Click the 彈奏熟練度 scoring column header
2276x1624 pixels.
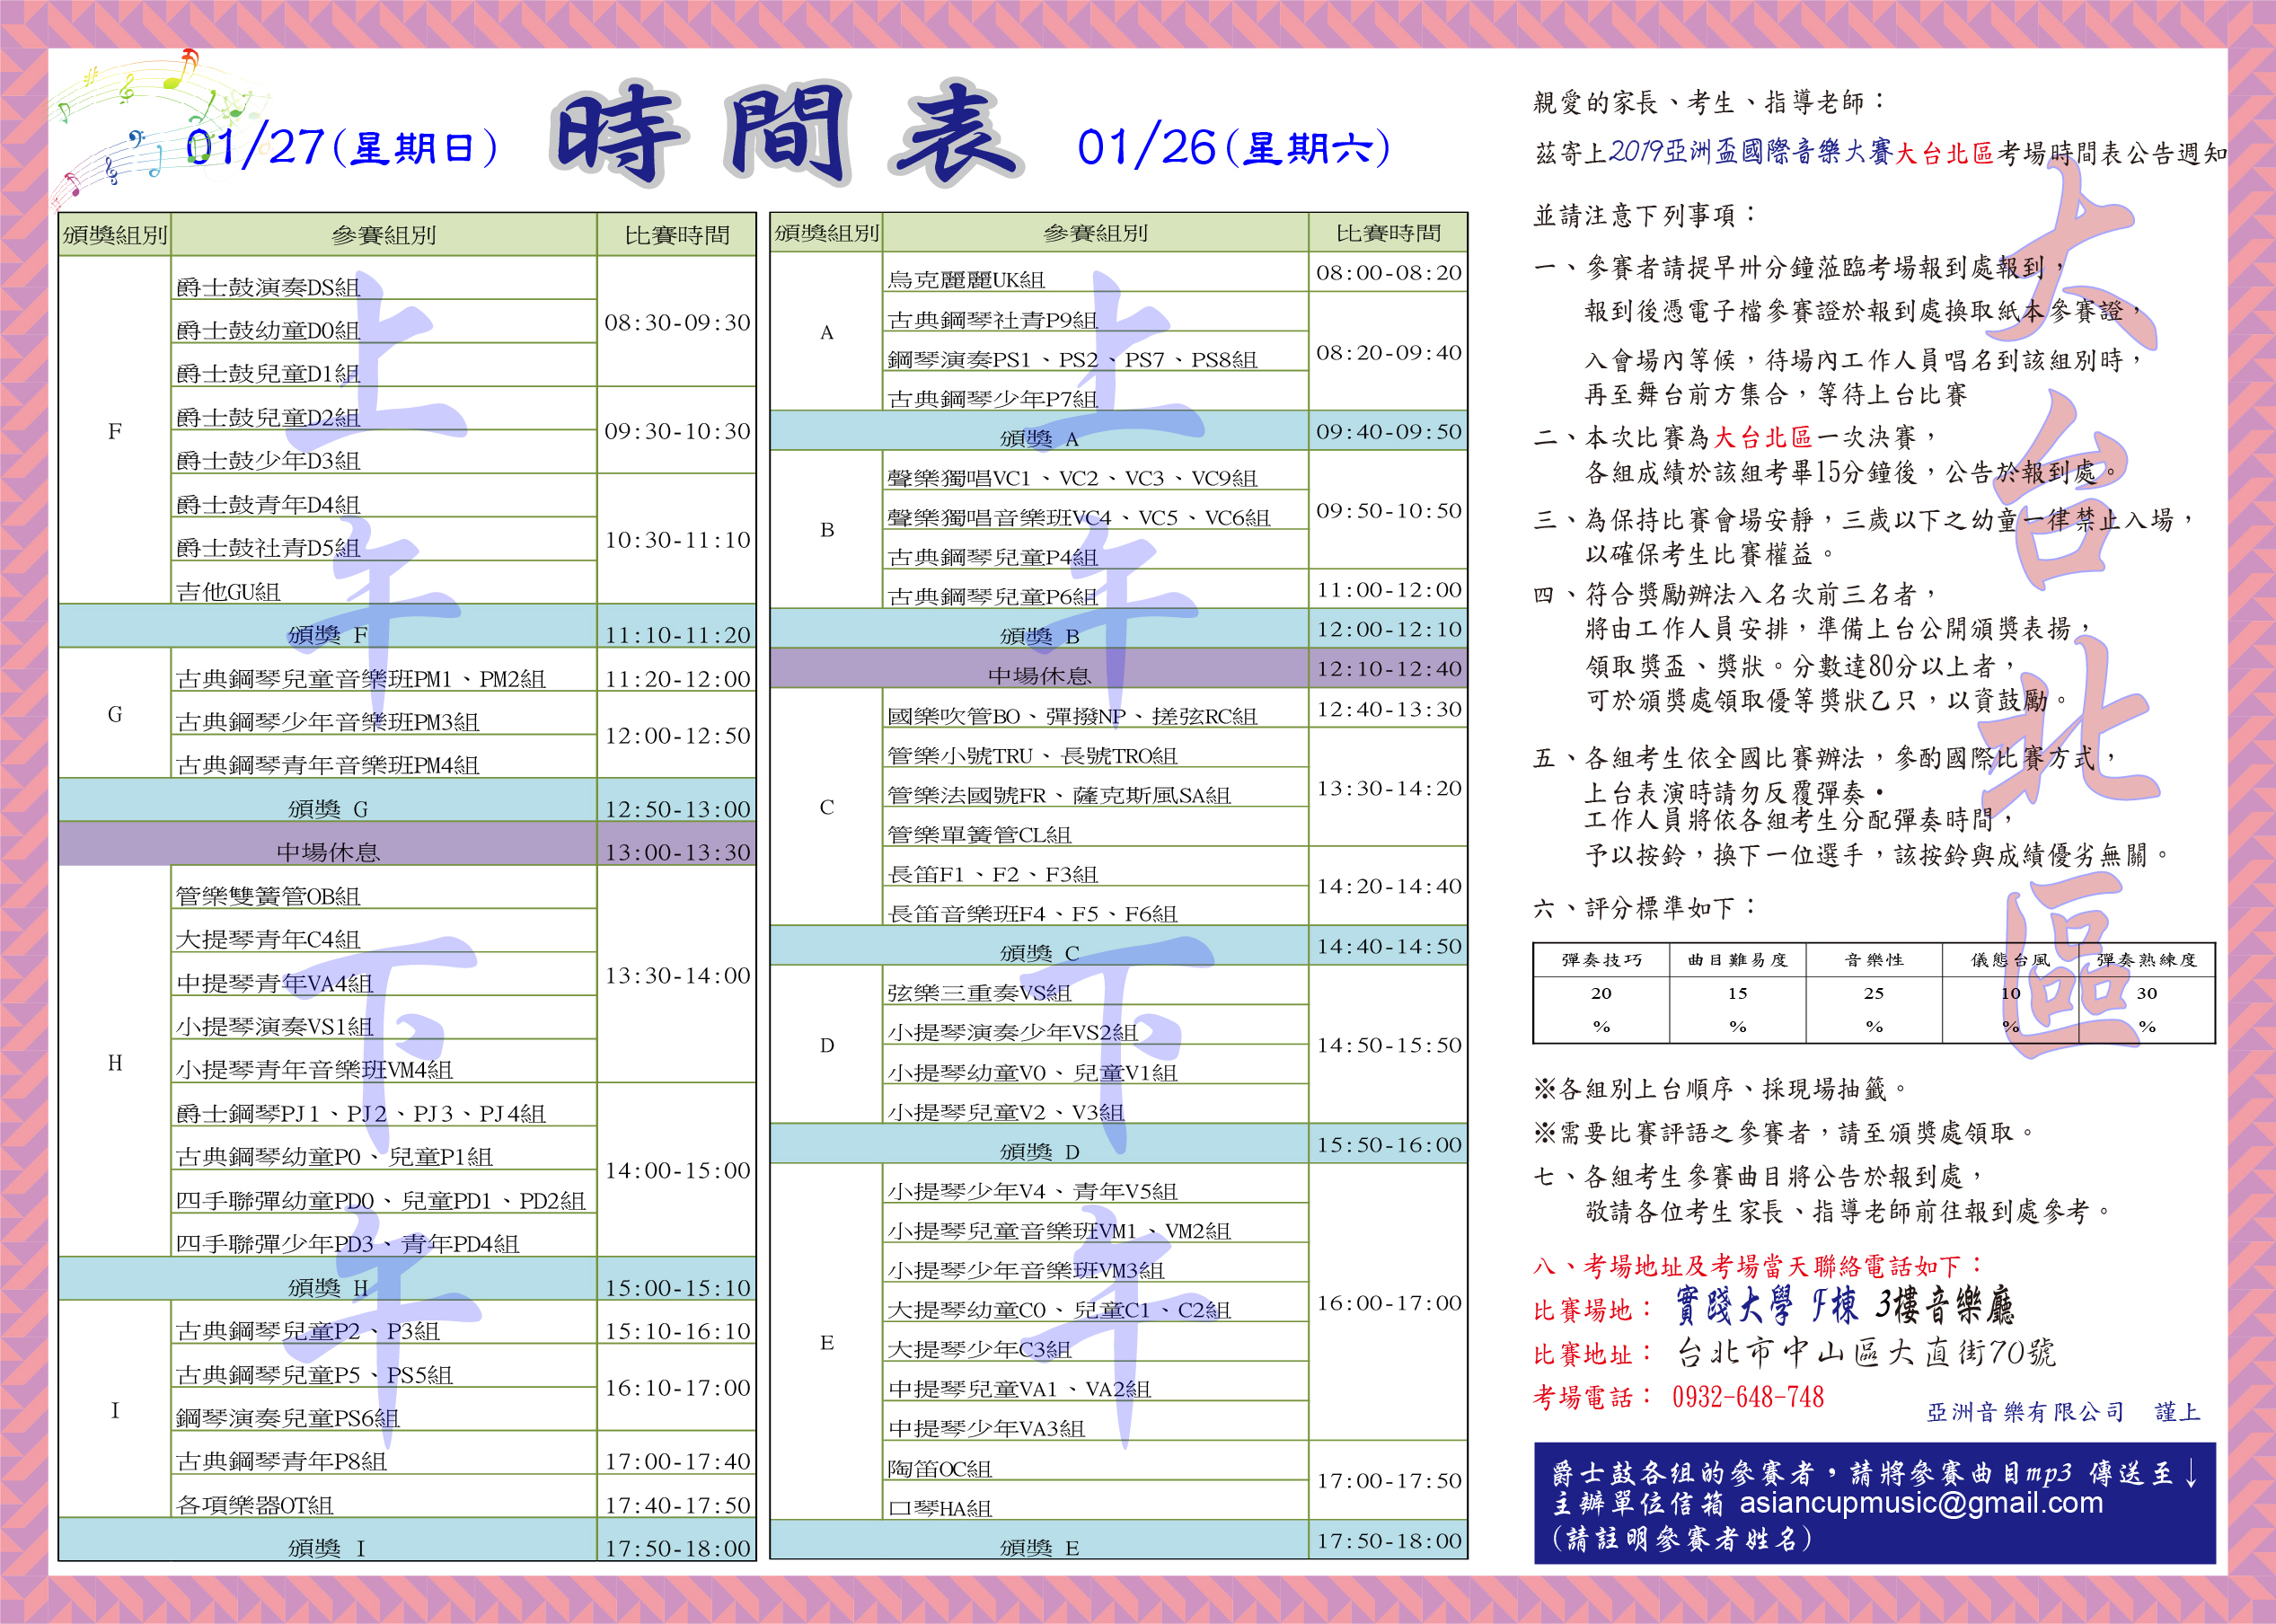point(2146,960)
